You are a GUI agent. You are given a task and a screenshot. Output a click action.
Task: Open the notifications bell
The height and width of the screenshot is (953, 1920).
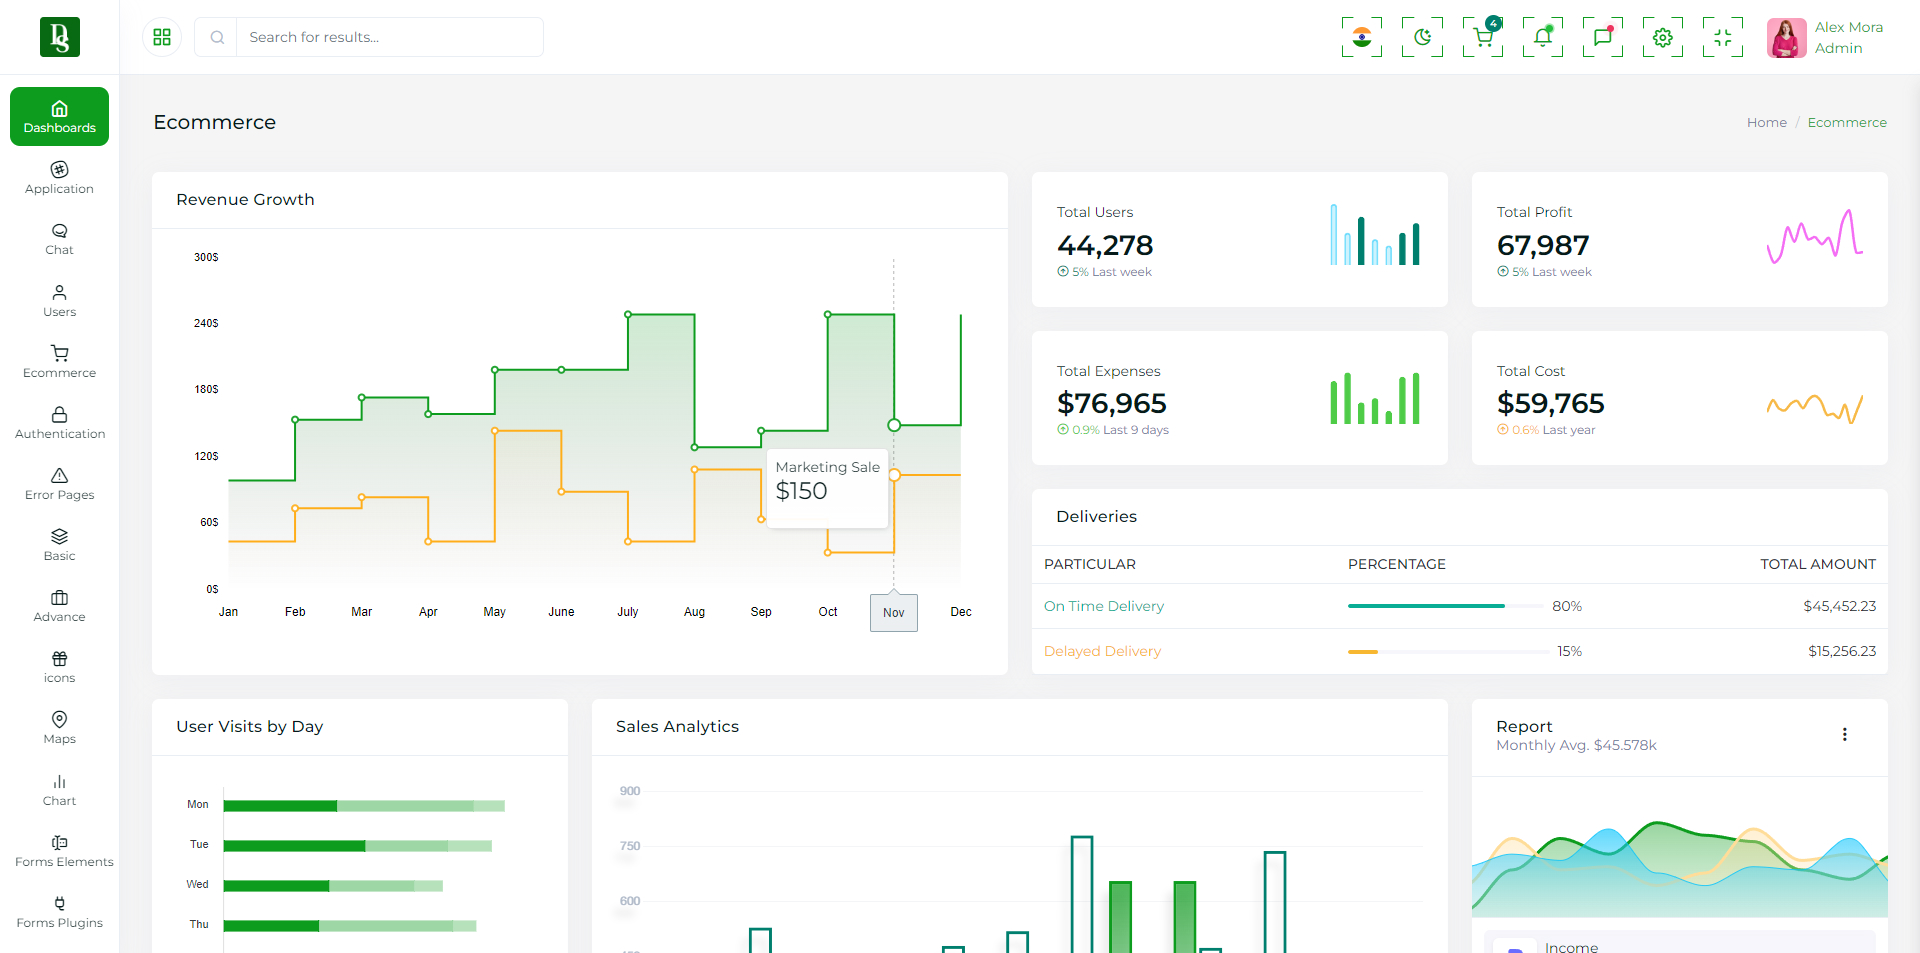point(1543,37)
